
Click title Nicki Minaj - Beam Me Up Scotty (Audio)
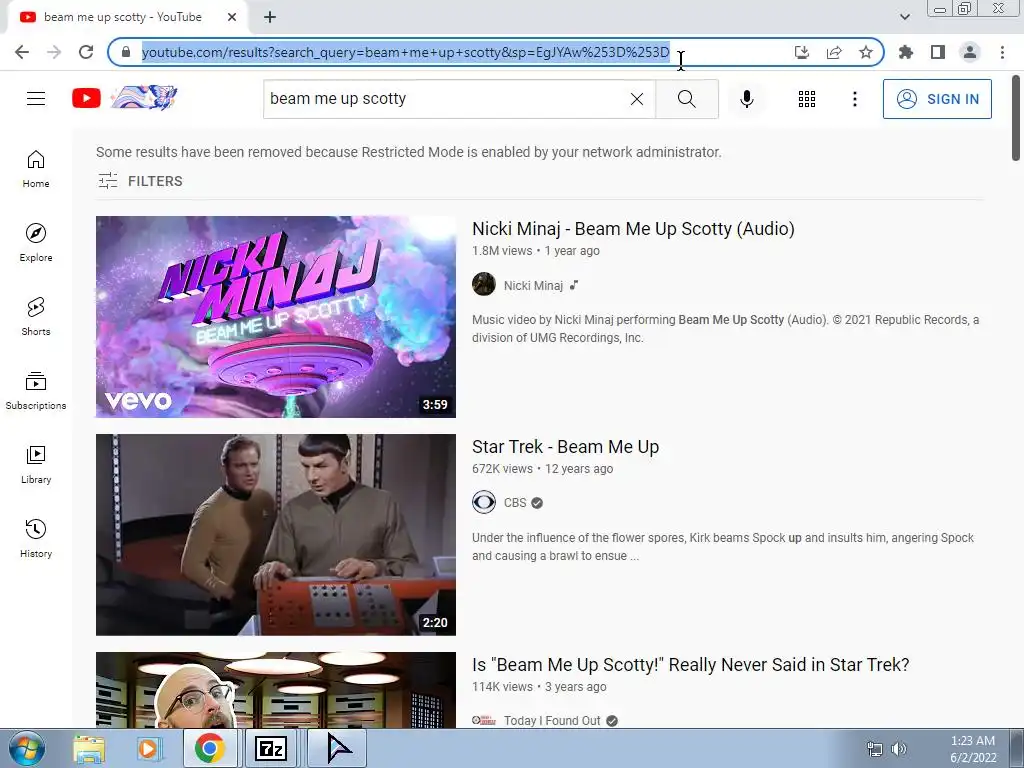(x=633, y=229)
